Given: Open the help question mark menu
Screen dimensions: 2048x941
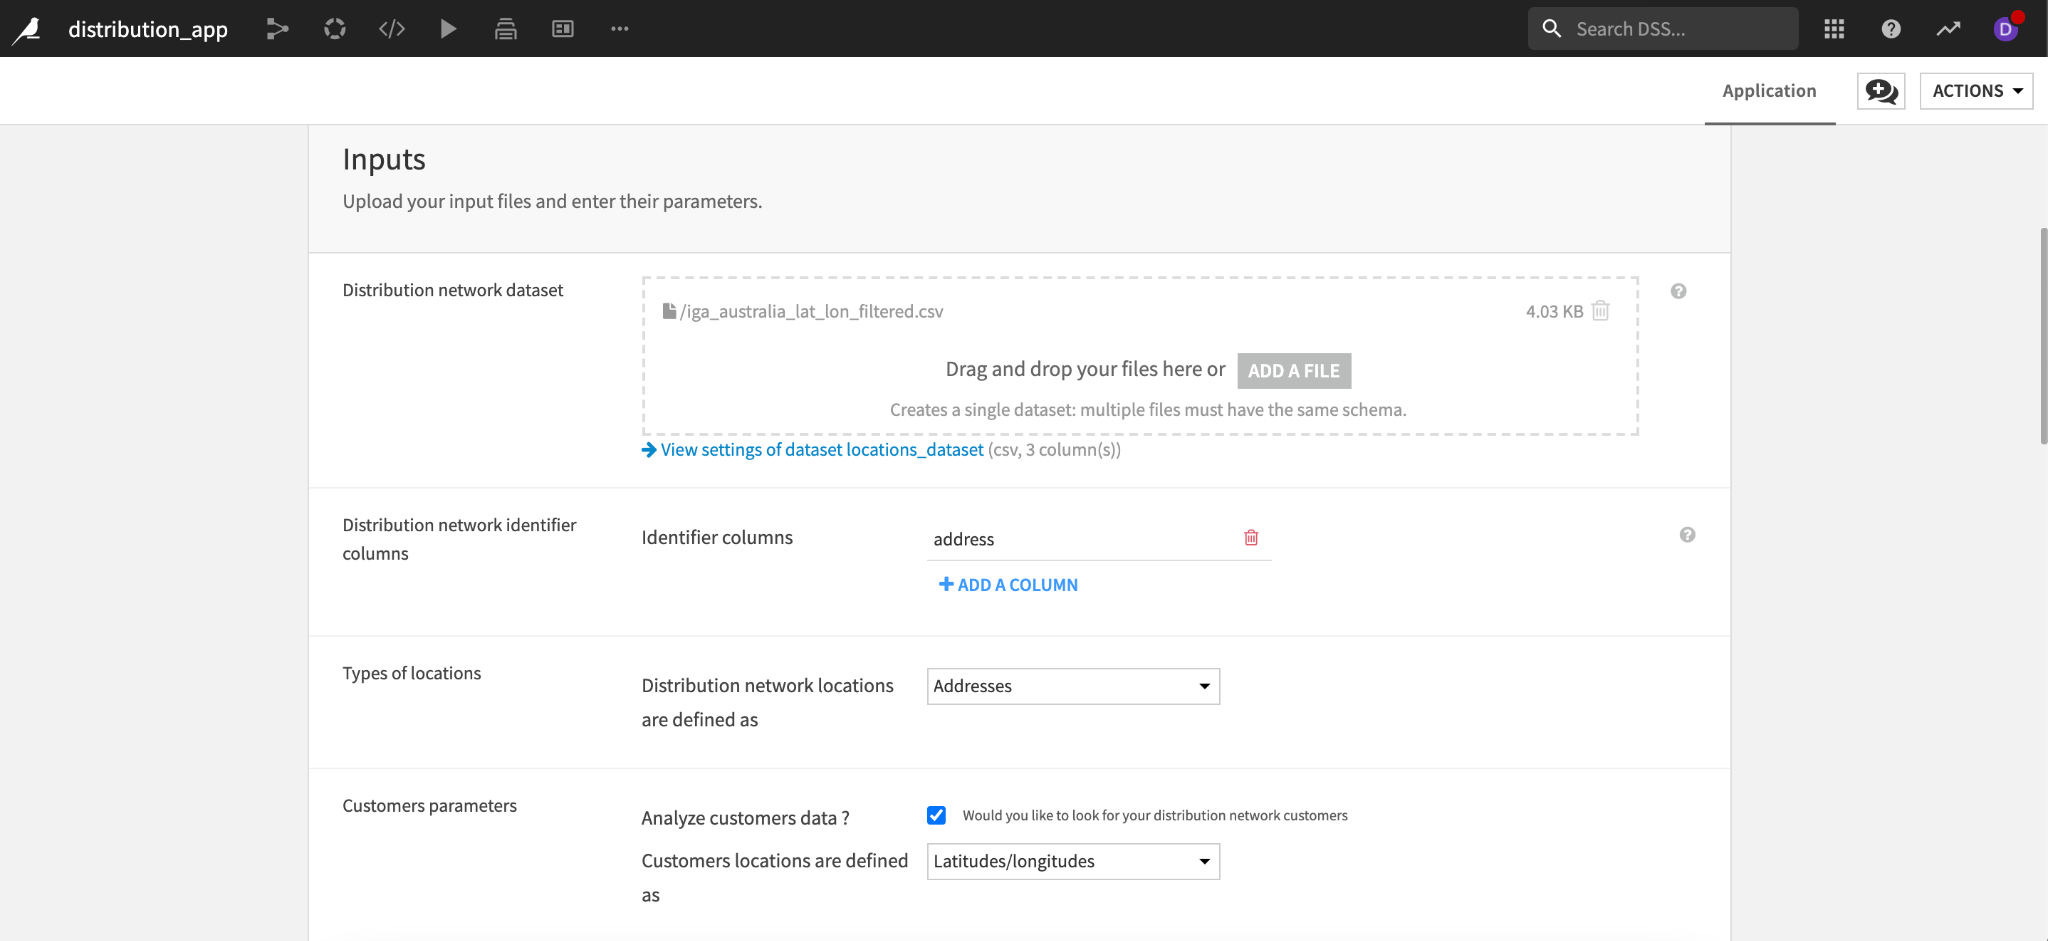Looking at the screenshot, I should (x=1890, y=29).
